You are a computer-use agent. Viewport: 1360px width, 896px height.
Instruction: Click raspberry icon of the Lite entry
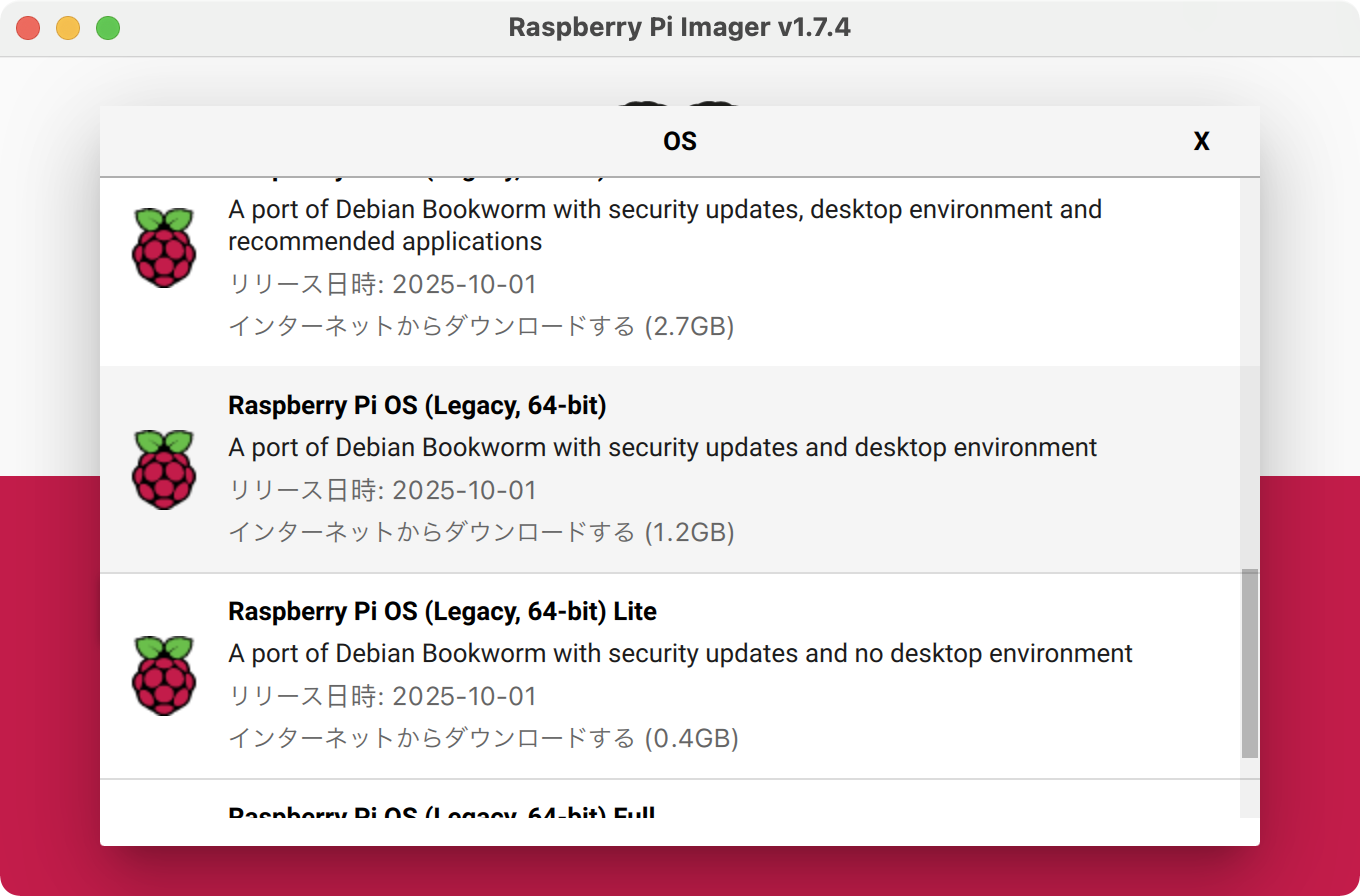[163, 676]
